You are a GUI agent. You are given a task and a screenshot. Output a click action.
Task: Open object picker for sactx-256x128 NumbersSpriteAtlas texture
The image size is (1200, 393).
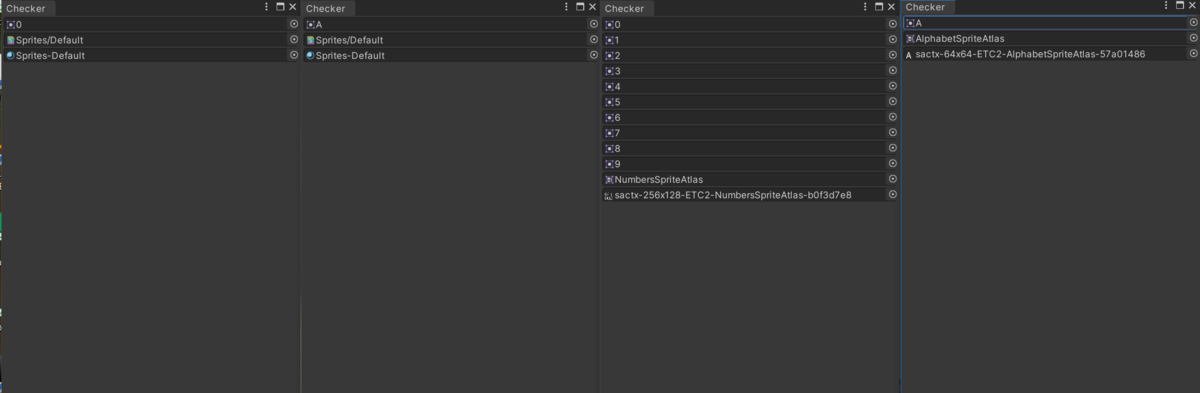click(x=893, y=195)
